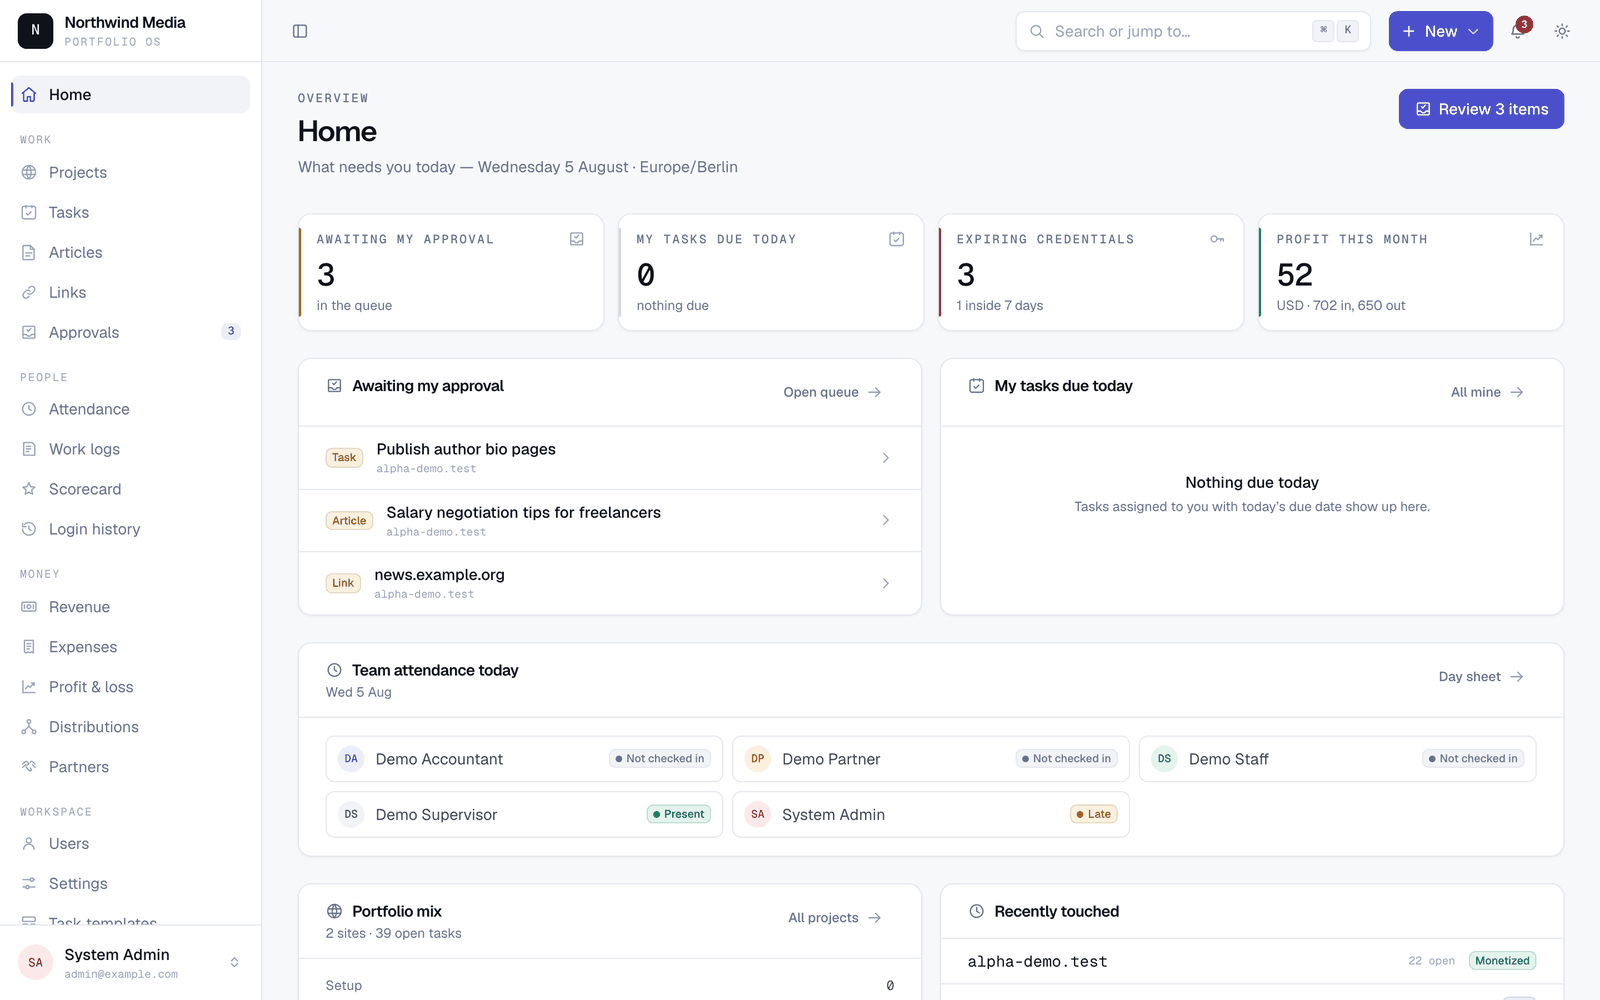Click the Setup row in Portfolio mix
Screen dimensions: 1600x1000
click(x=610, y=985)
